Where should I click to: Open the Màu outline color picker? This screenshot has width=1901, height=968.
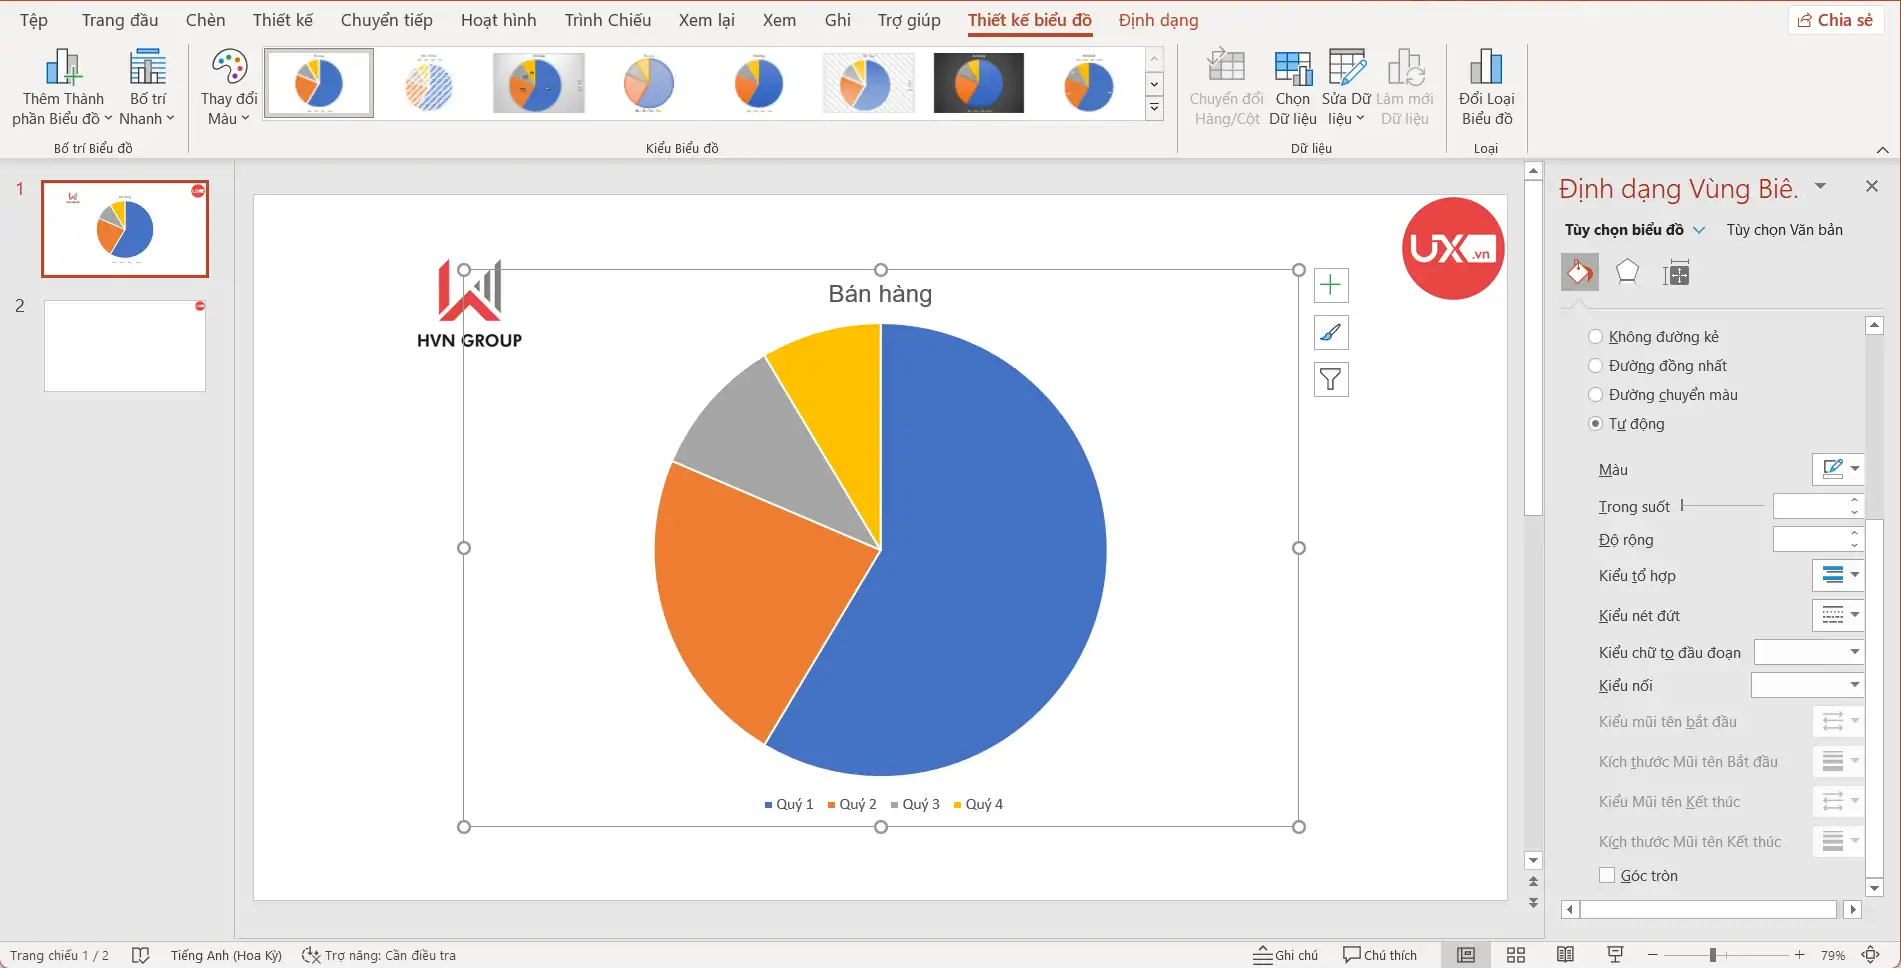[x=1838, y=469]
